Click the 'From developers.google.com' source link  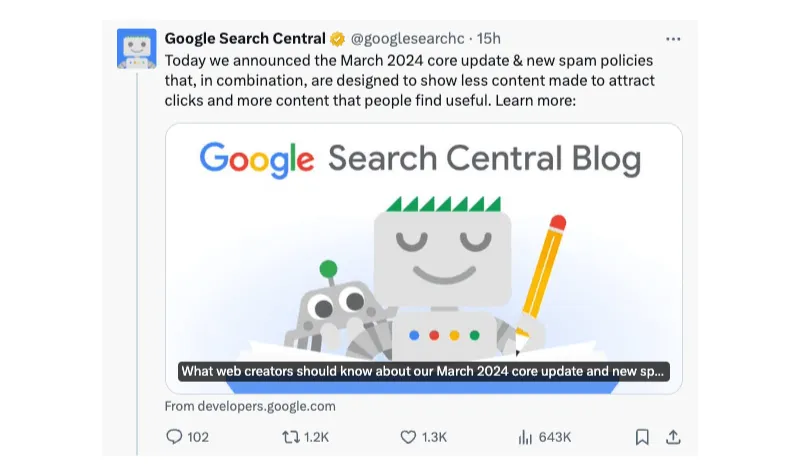point(250,406)
